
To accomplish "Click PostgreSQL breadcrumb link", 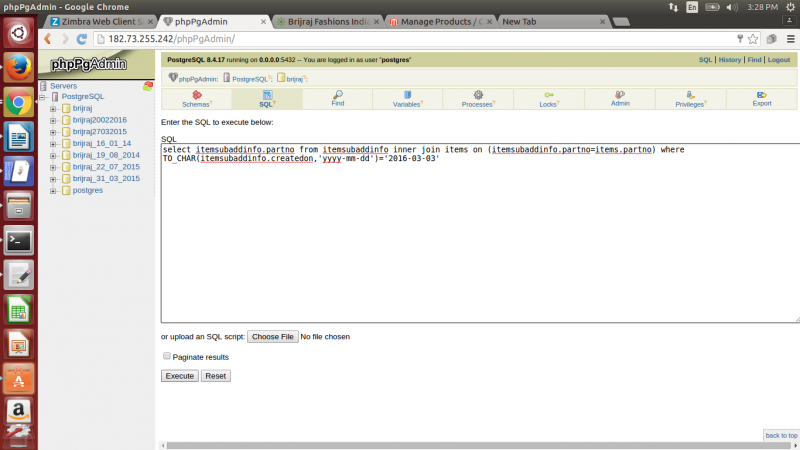I will (x=249, y=79).
